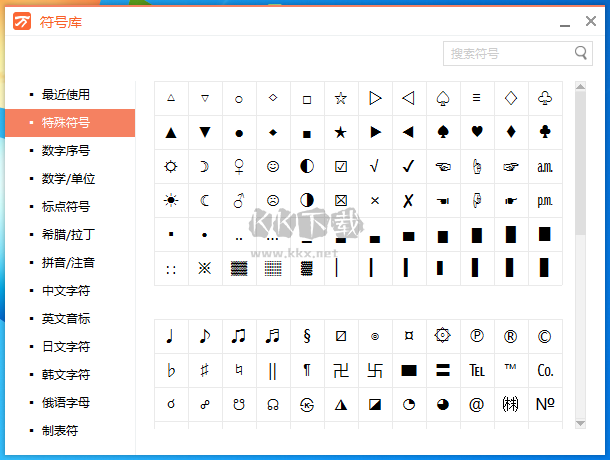Open the 标点符号 category
610x460 pixels.
coord(70,207)
